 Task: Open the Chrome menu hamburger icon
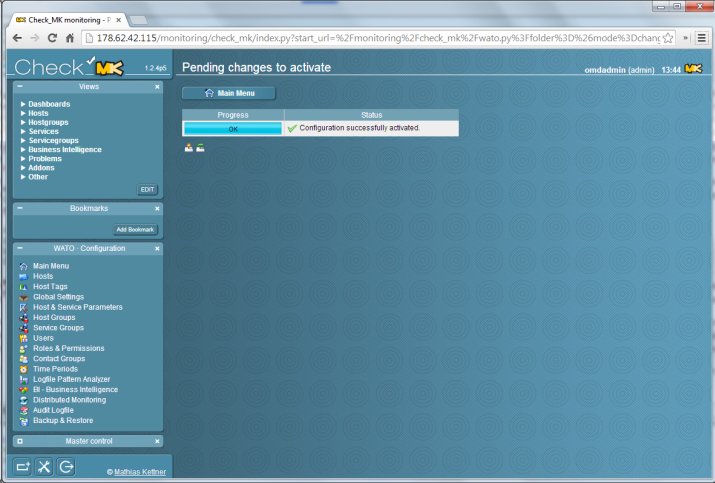coord(702,38)
